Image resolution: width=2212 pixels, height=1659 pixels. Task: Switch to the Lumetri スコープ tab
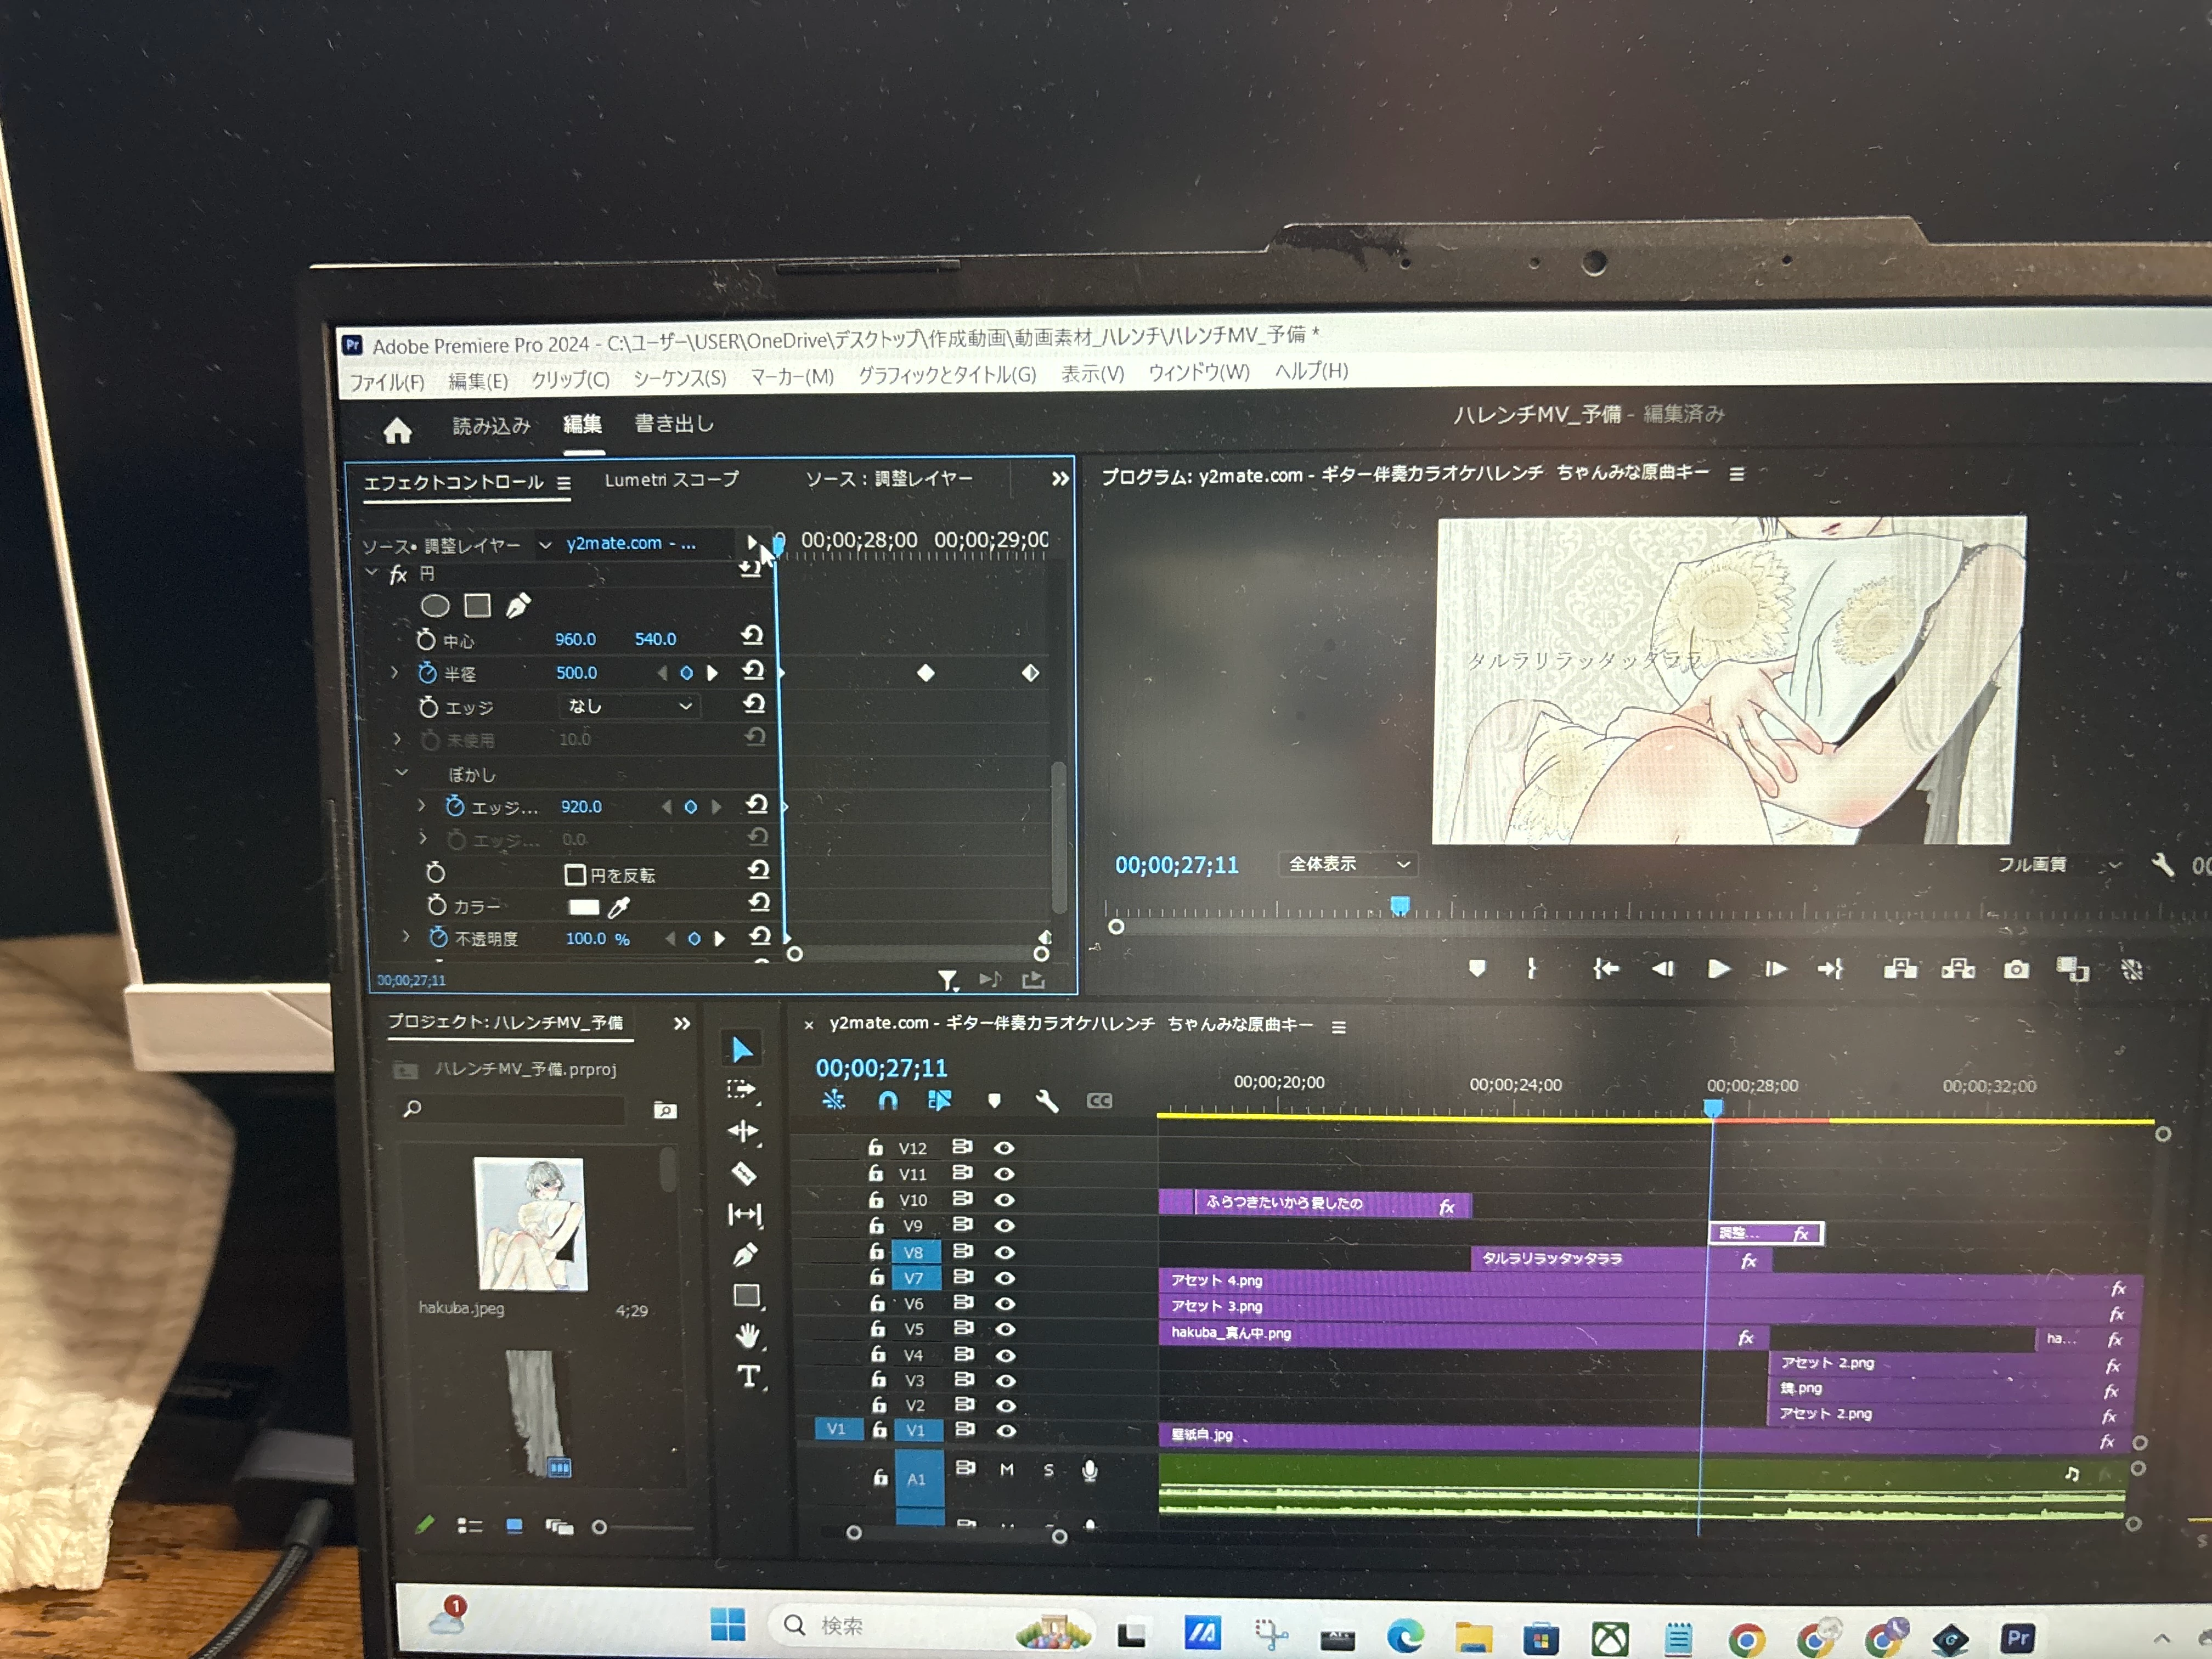[x=671, y=480]
